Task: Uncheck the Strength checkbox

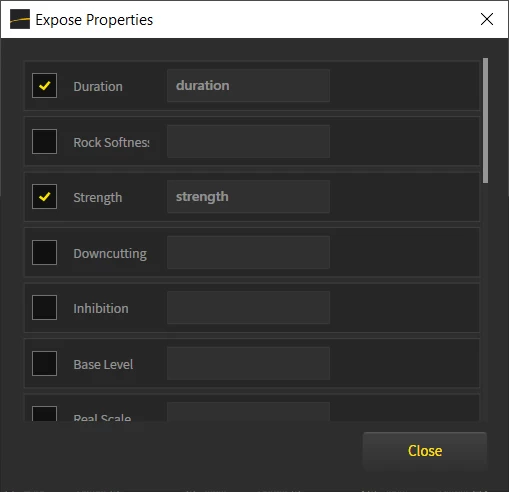Action: (44, 197)
